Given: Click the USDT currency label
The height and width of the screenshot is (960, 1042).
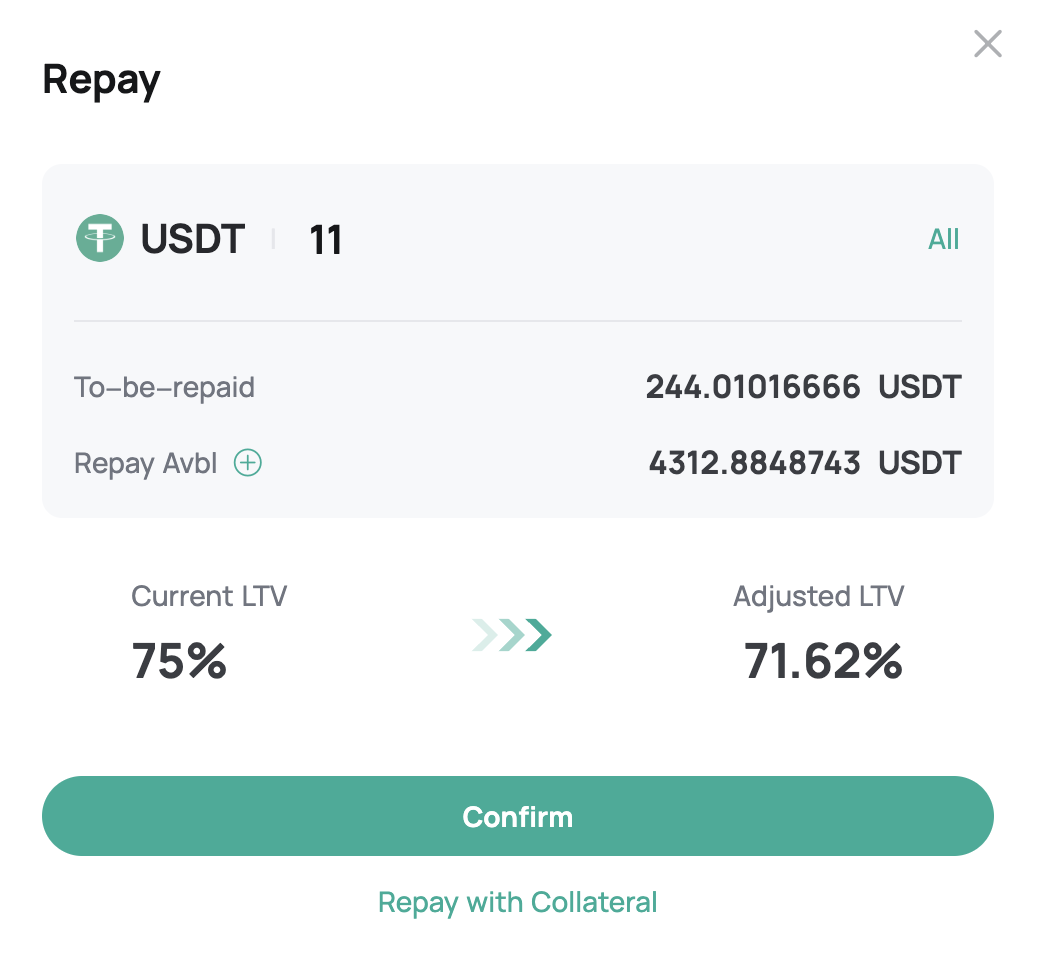Looking at the screenshot, I should point(193,239).
